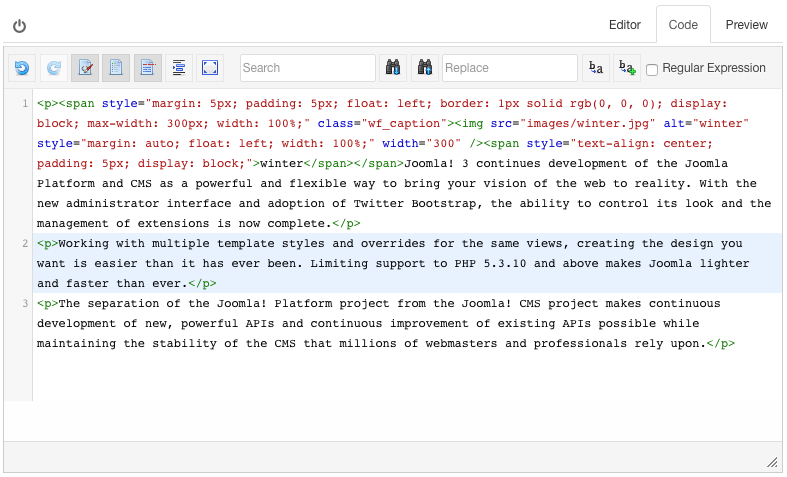Screen dimensions: 787x477
Task: Click the power toggle editor icon
Action: click(x=20, y=26)
